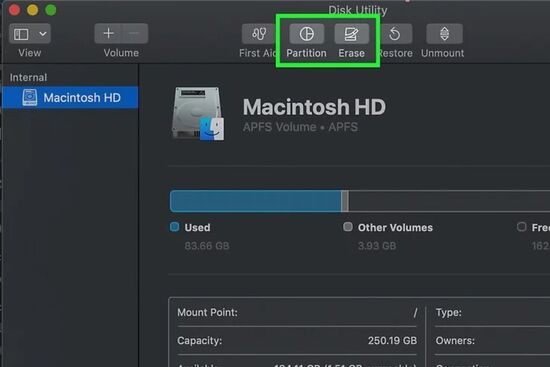This screenshot has width=550, height=367.
Task: Click the Partition toolbar icon
Action: 306,34
